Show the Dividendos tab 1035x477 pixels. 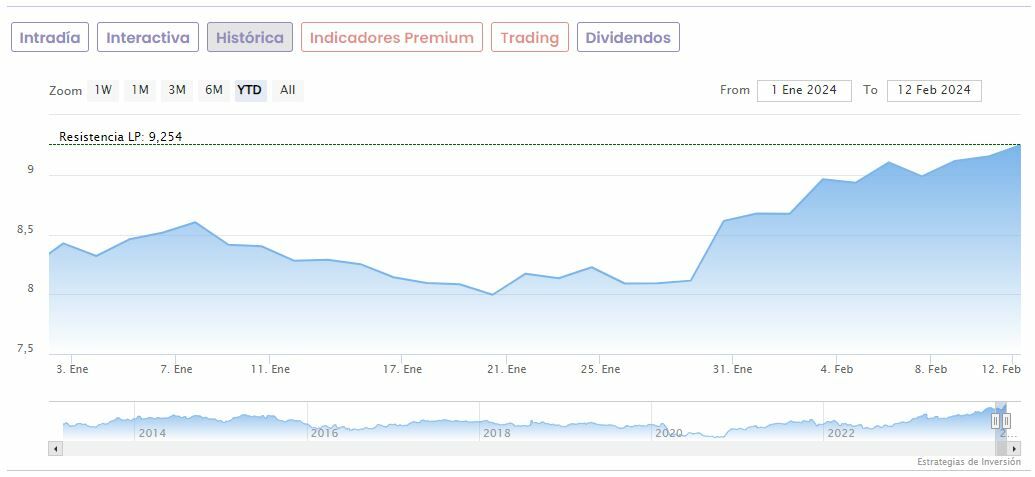click(x=628, y=38)
